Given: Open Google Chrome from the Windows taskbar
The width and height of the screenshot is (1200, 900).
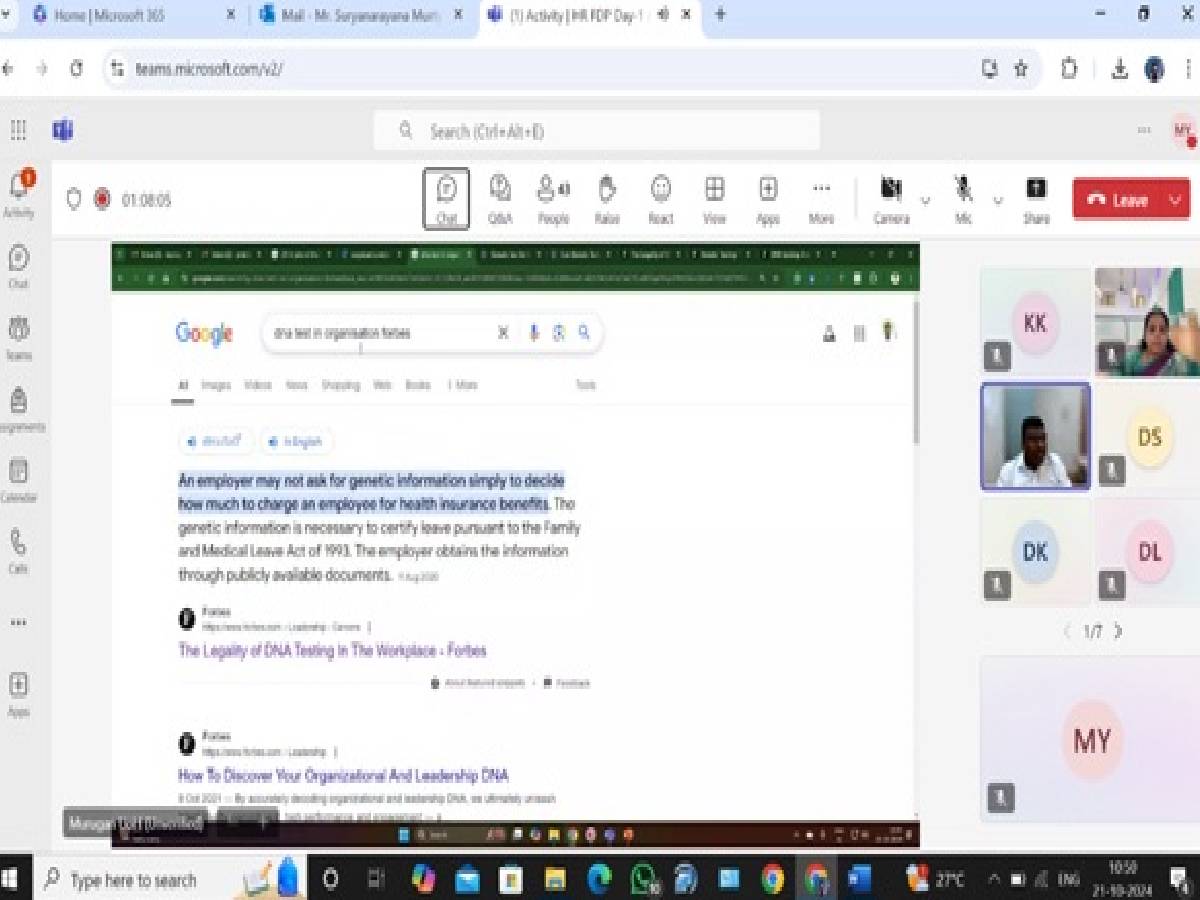Looking at the screenshot, I should [772, 879].
